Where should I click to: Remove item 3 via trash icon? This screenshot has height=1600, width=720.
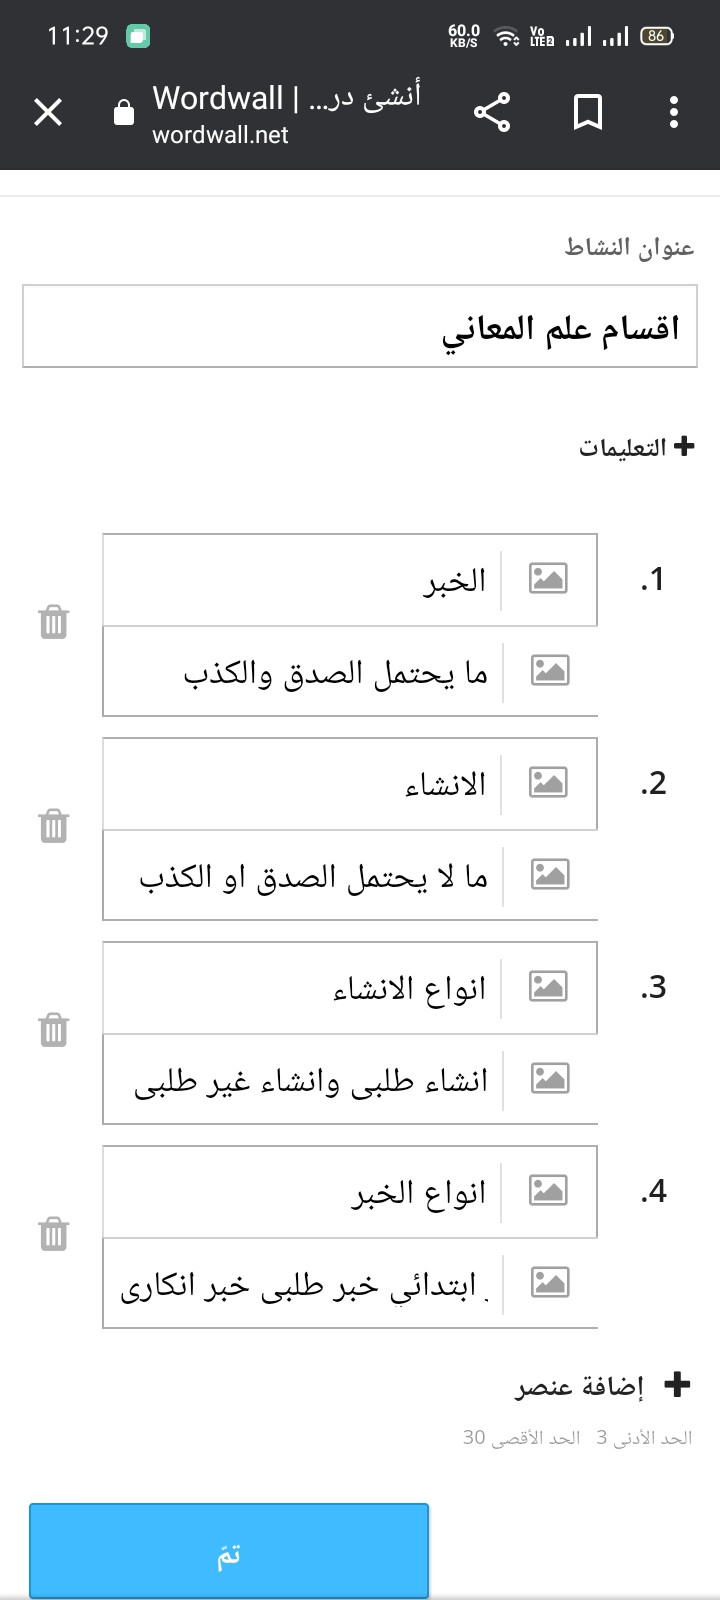53,1030
